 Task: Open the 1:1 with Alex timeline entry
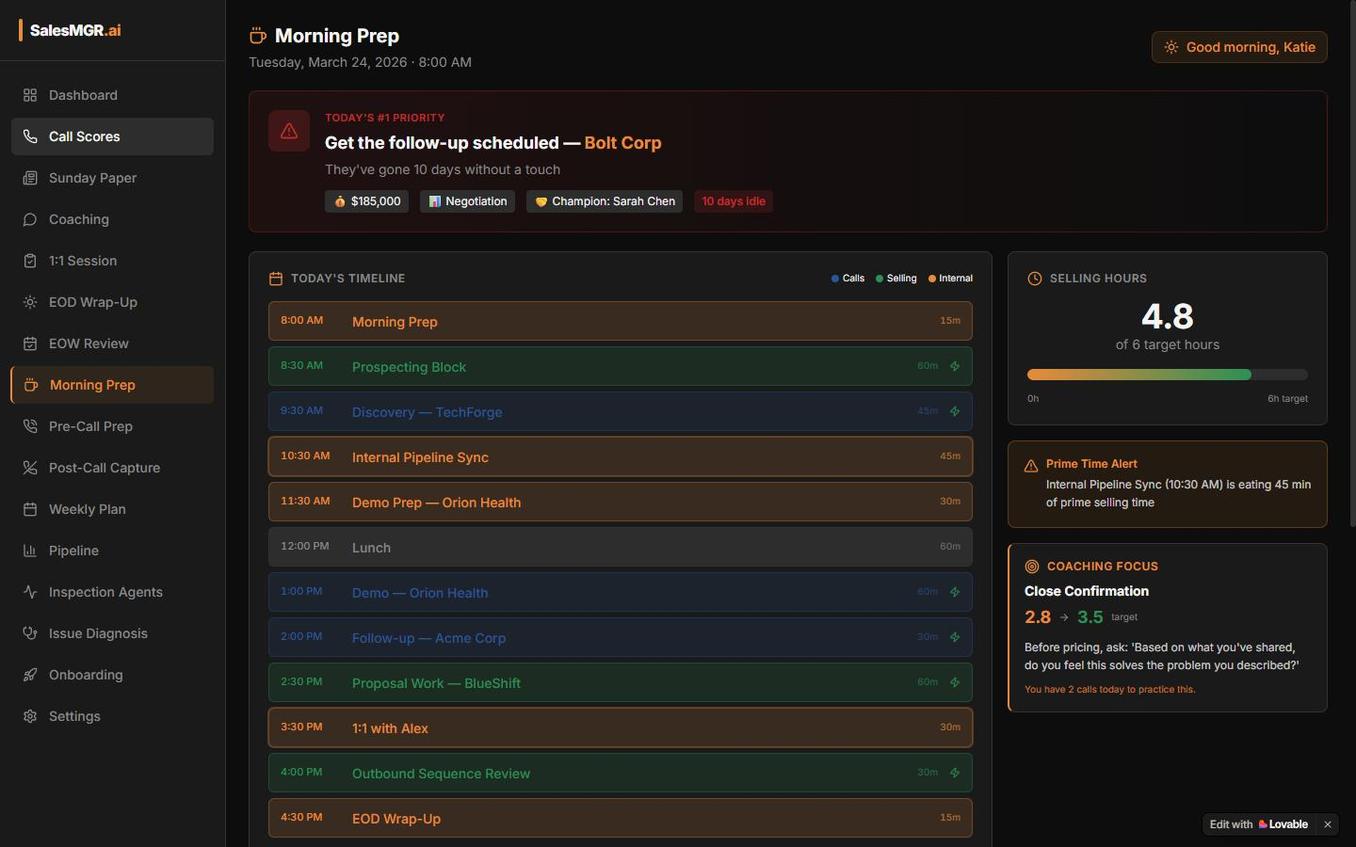coord(620,728)
